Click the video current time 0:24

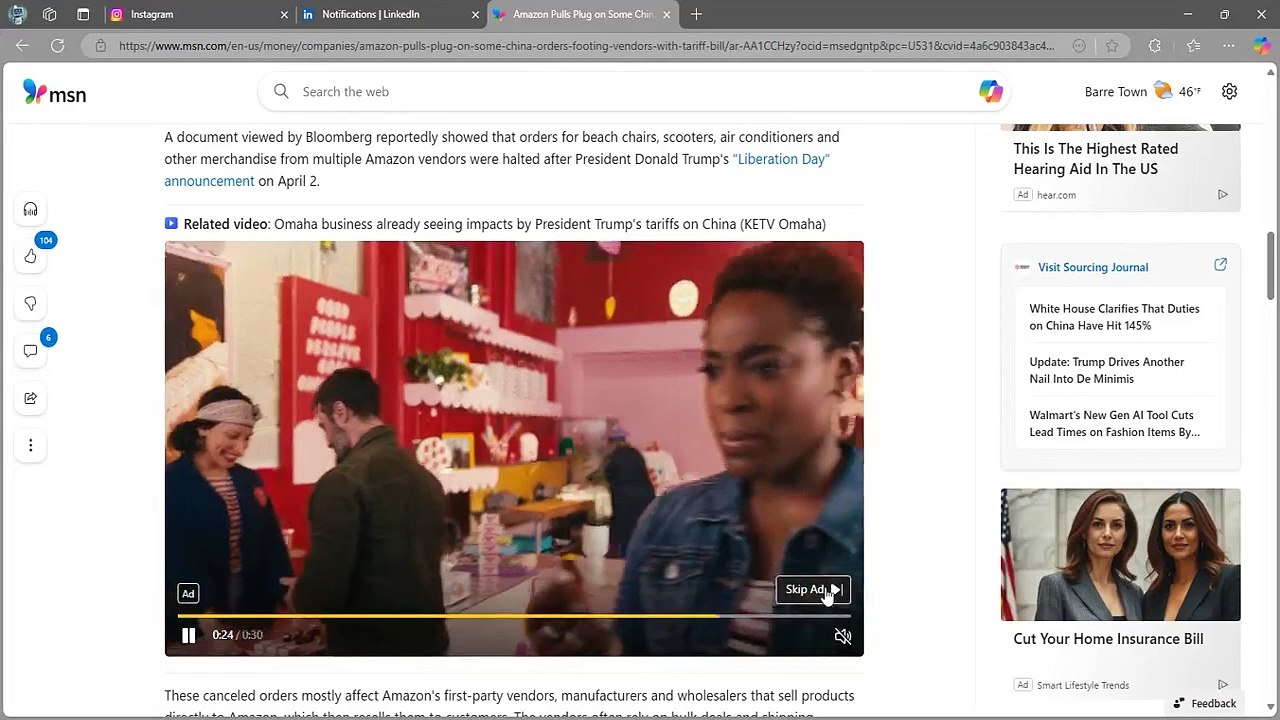[222, 635]
